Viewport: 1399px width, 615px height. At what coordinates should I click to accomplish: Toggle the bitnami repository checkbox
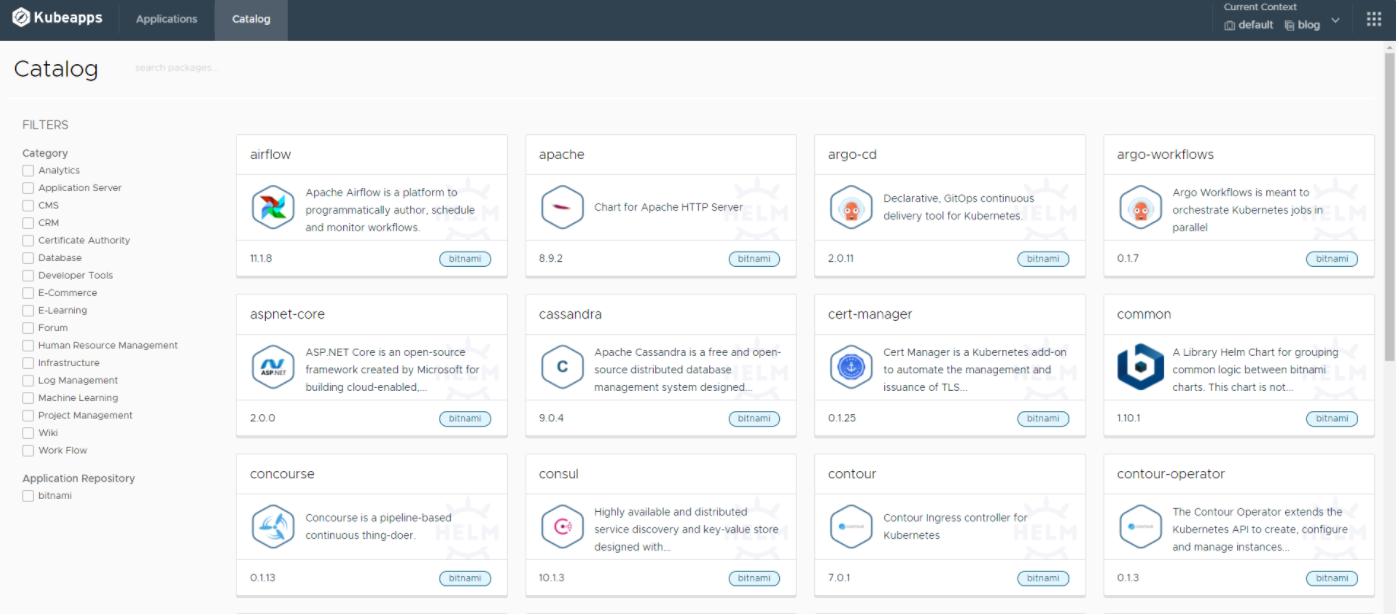click(28, 496)
